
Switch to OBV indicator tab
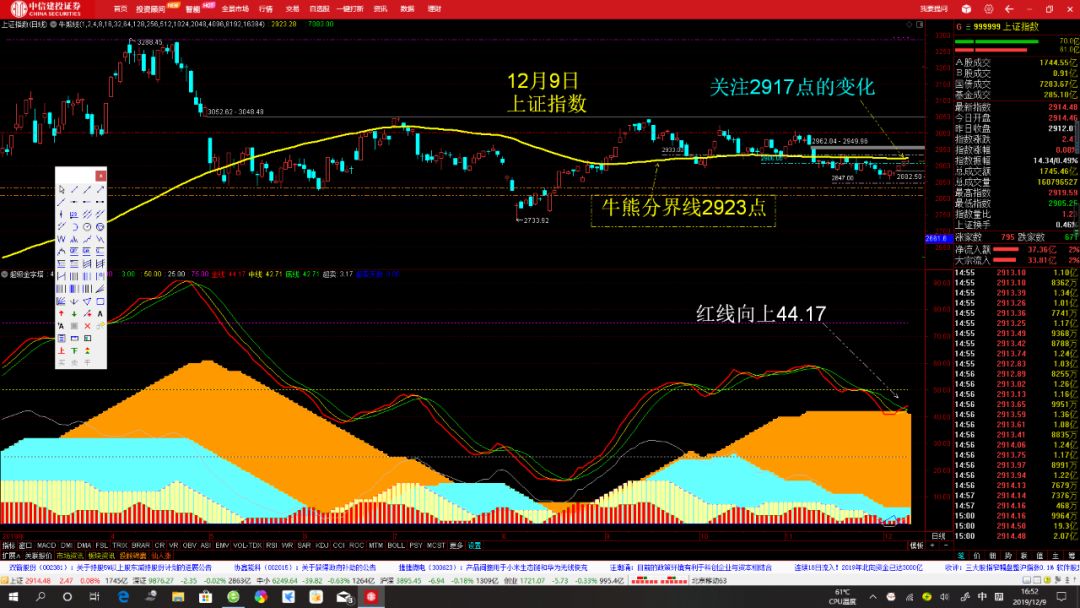point(189,545)
